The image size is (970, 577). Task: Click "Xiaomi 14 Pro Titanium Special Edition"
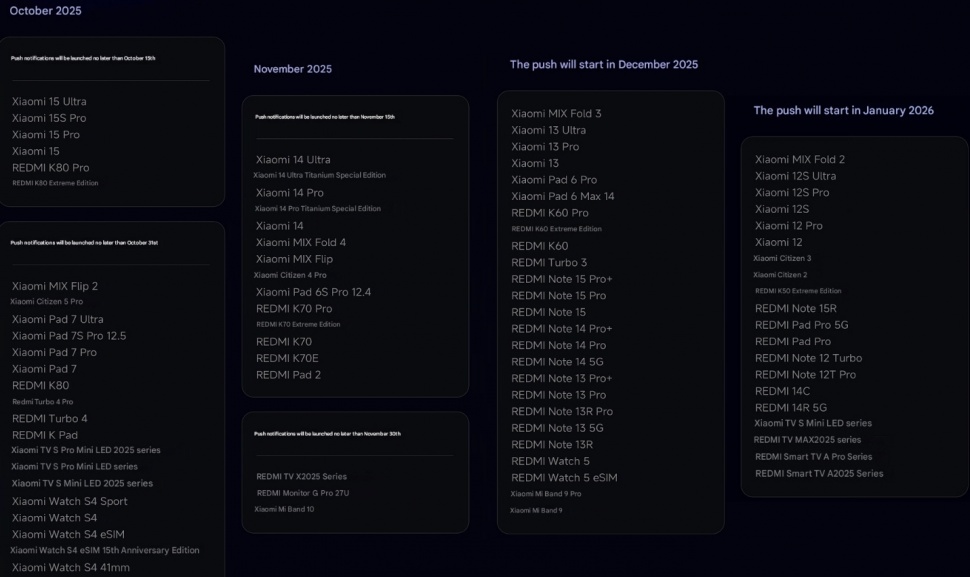pyautogui.click(x=317, y=209)
